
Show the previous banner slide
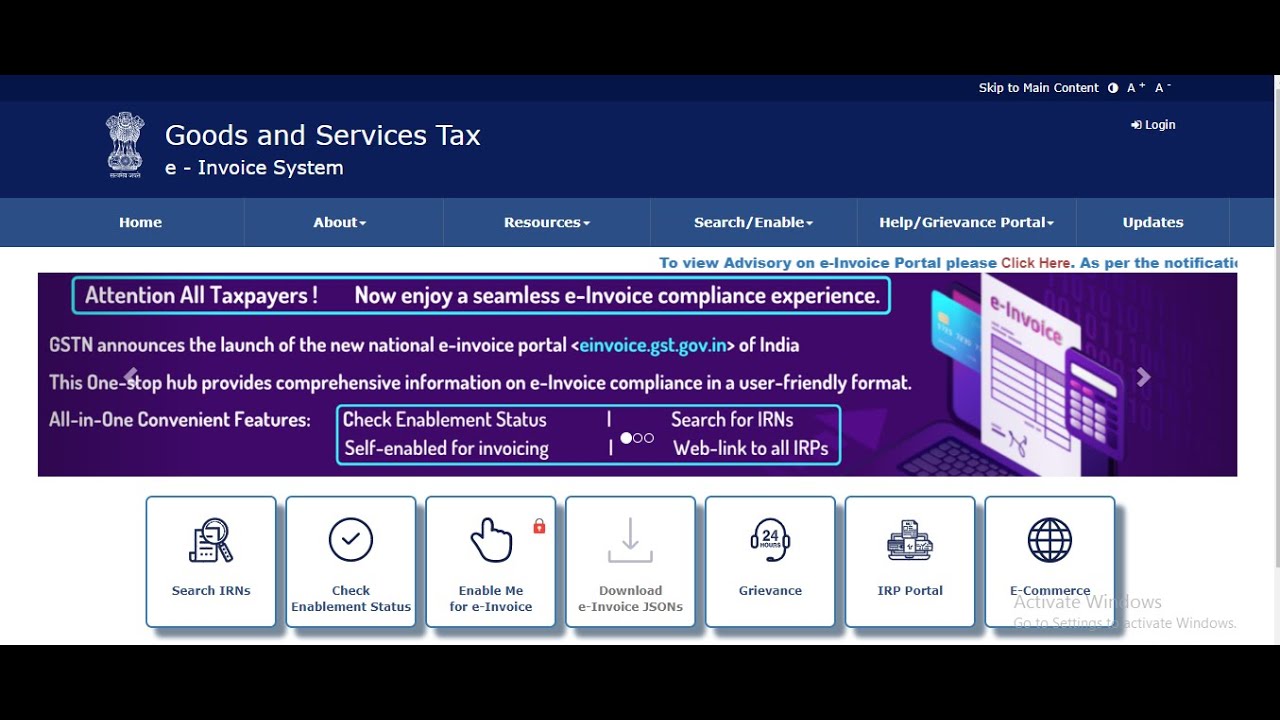pos(130,376)
